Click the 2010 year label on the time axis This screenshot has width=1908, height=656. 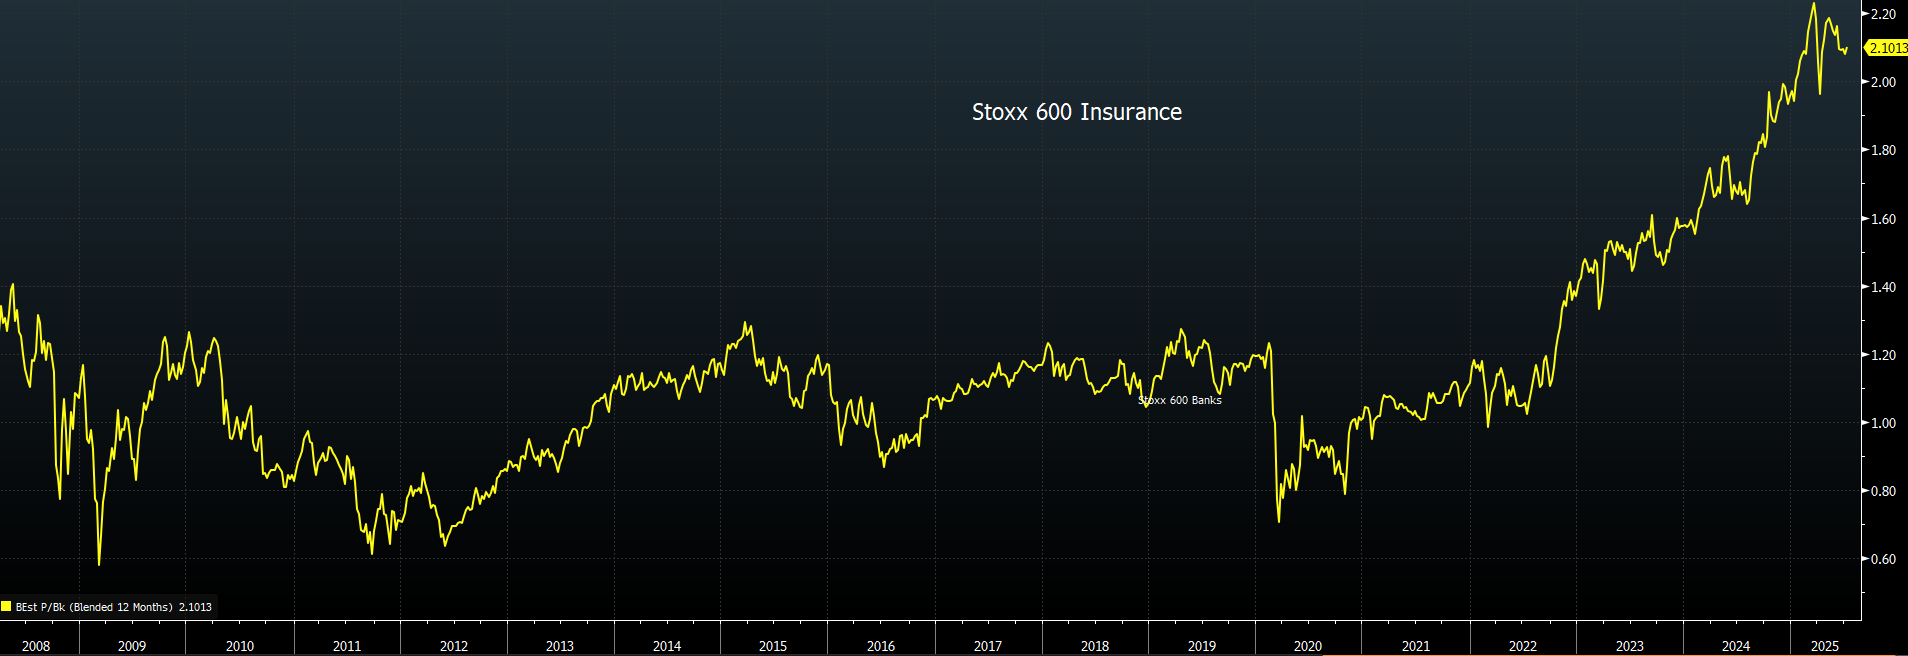(x=240, y=646)
